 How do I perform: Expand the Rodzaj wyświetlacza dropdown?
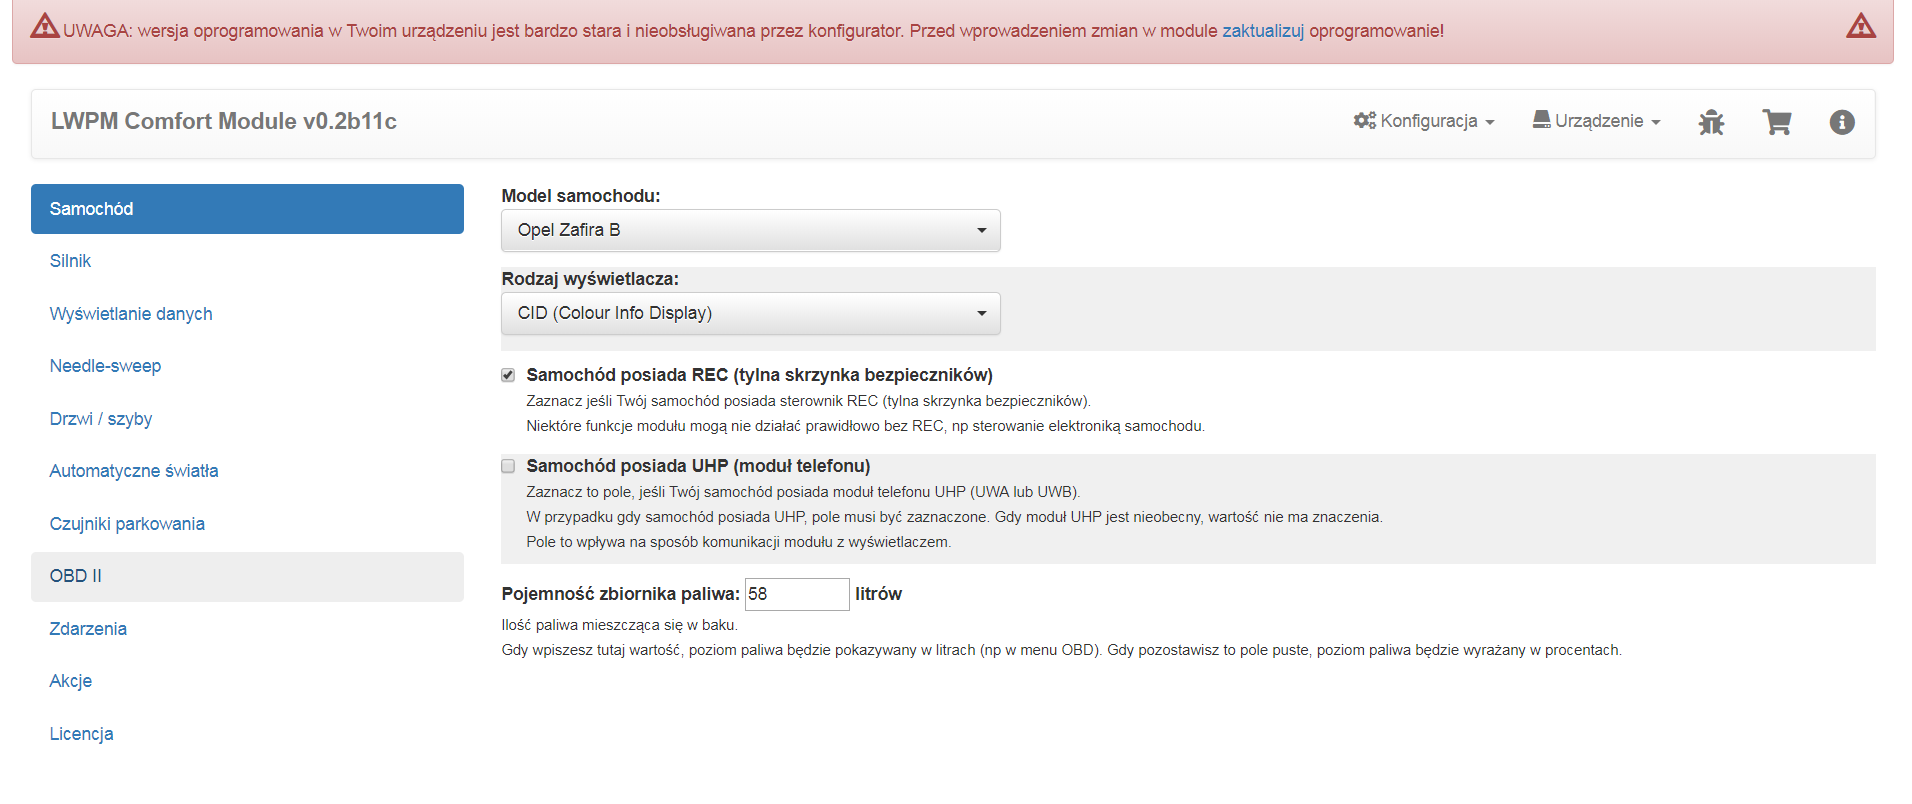(750, 313)
